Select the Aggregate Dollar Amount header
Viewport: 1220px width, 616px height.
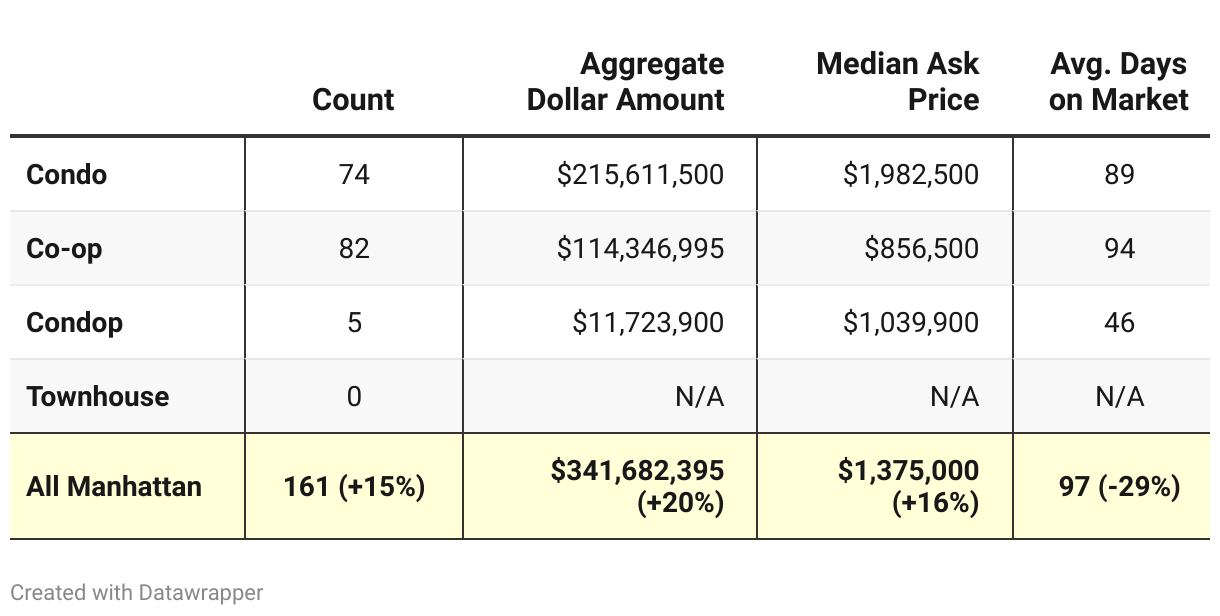pos(626,82)
